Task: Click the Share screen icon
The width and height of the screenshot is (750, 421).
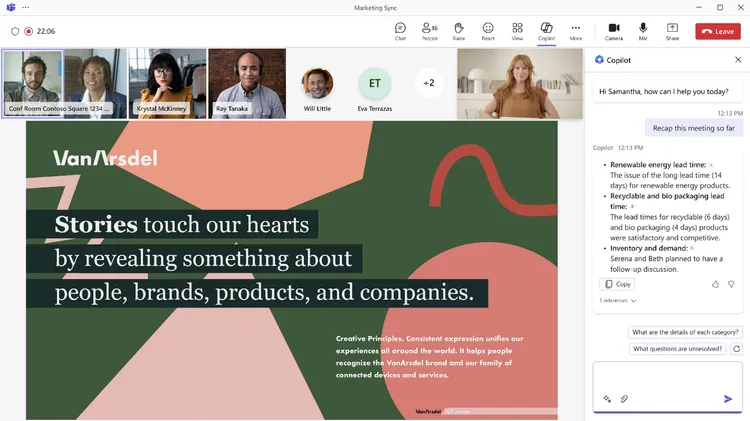Action: pos(672,30)
